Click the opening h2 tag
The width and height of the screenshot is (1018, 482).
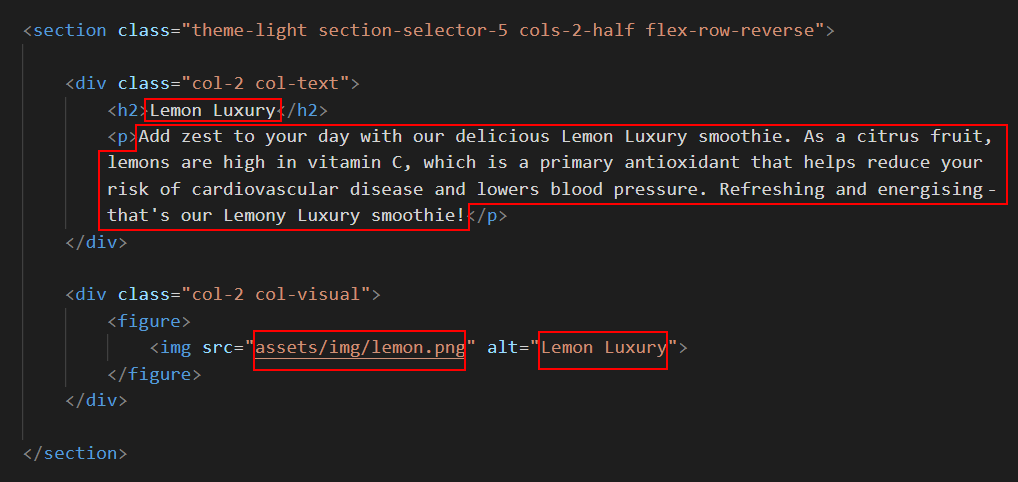coord(129,110)
